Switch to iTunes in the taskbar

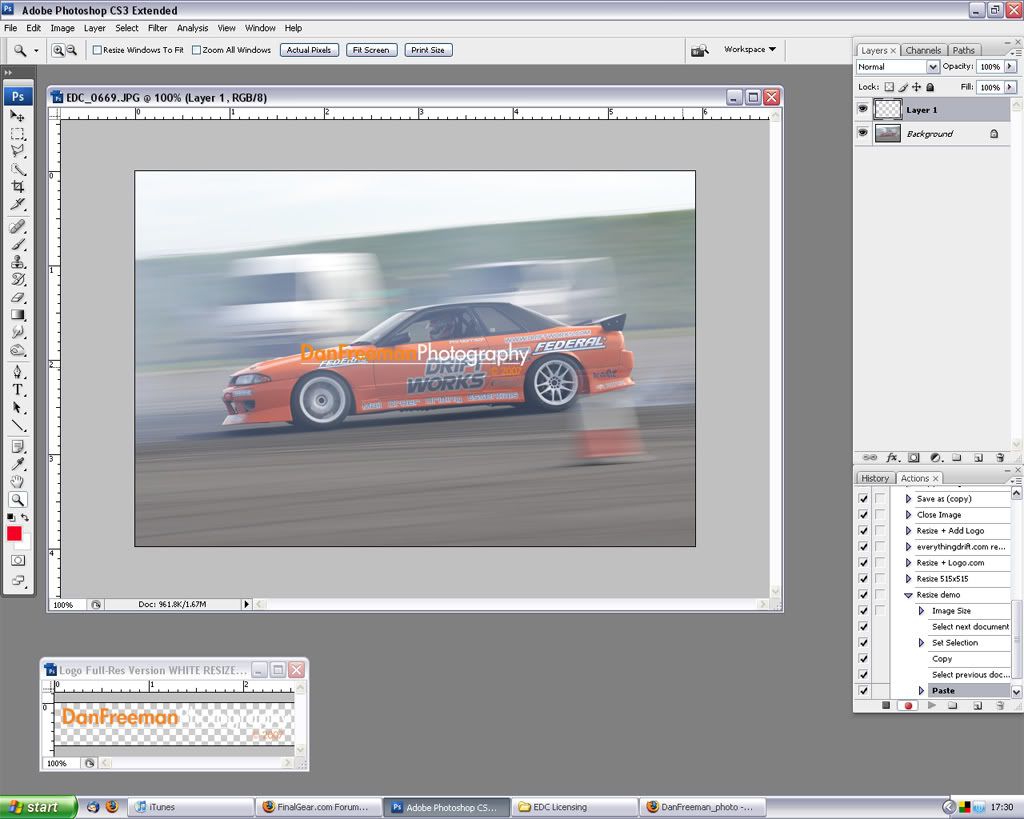[191, 807]
